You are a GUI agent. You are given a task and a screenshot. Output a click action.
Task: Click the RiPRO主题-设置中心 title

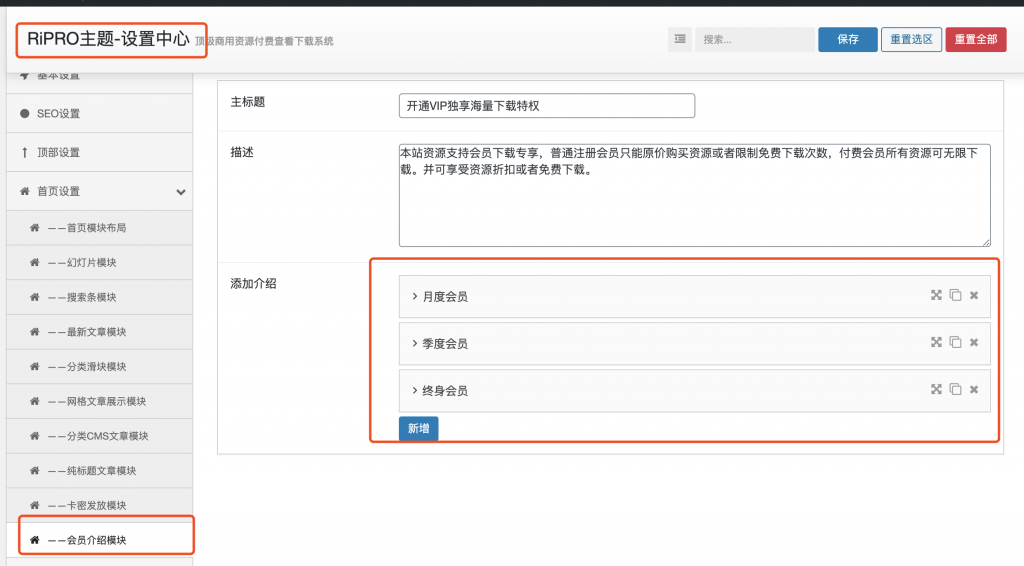(108, 39)
